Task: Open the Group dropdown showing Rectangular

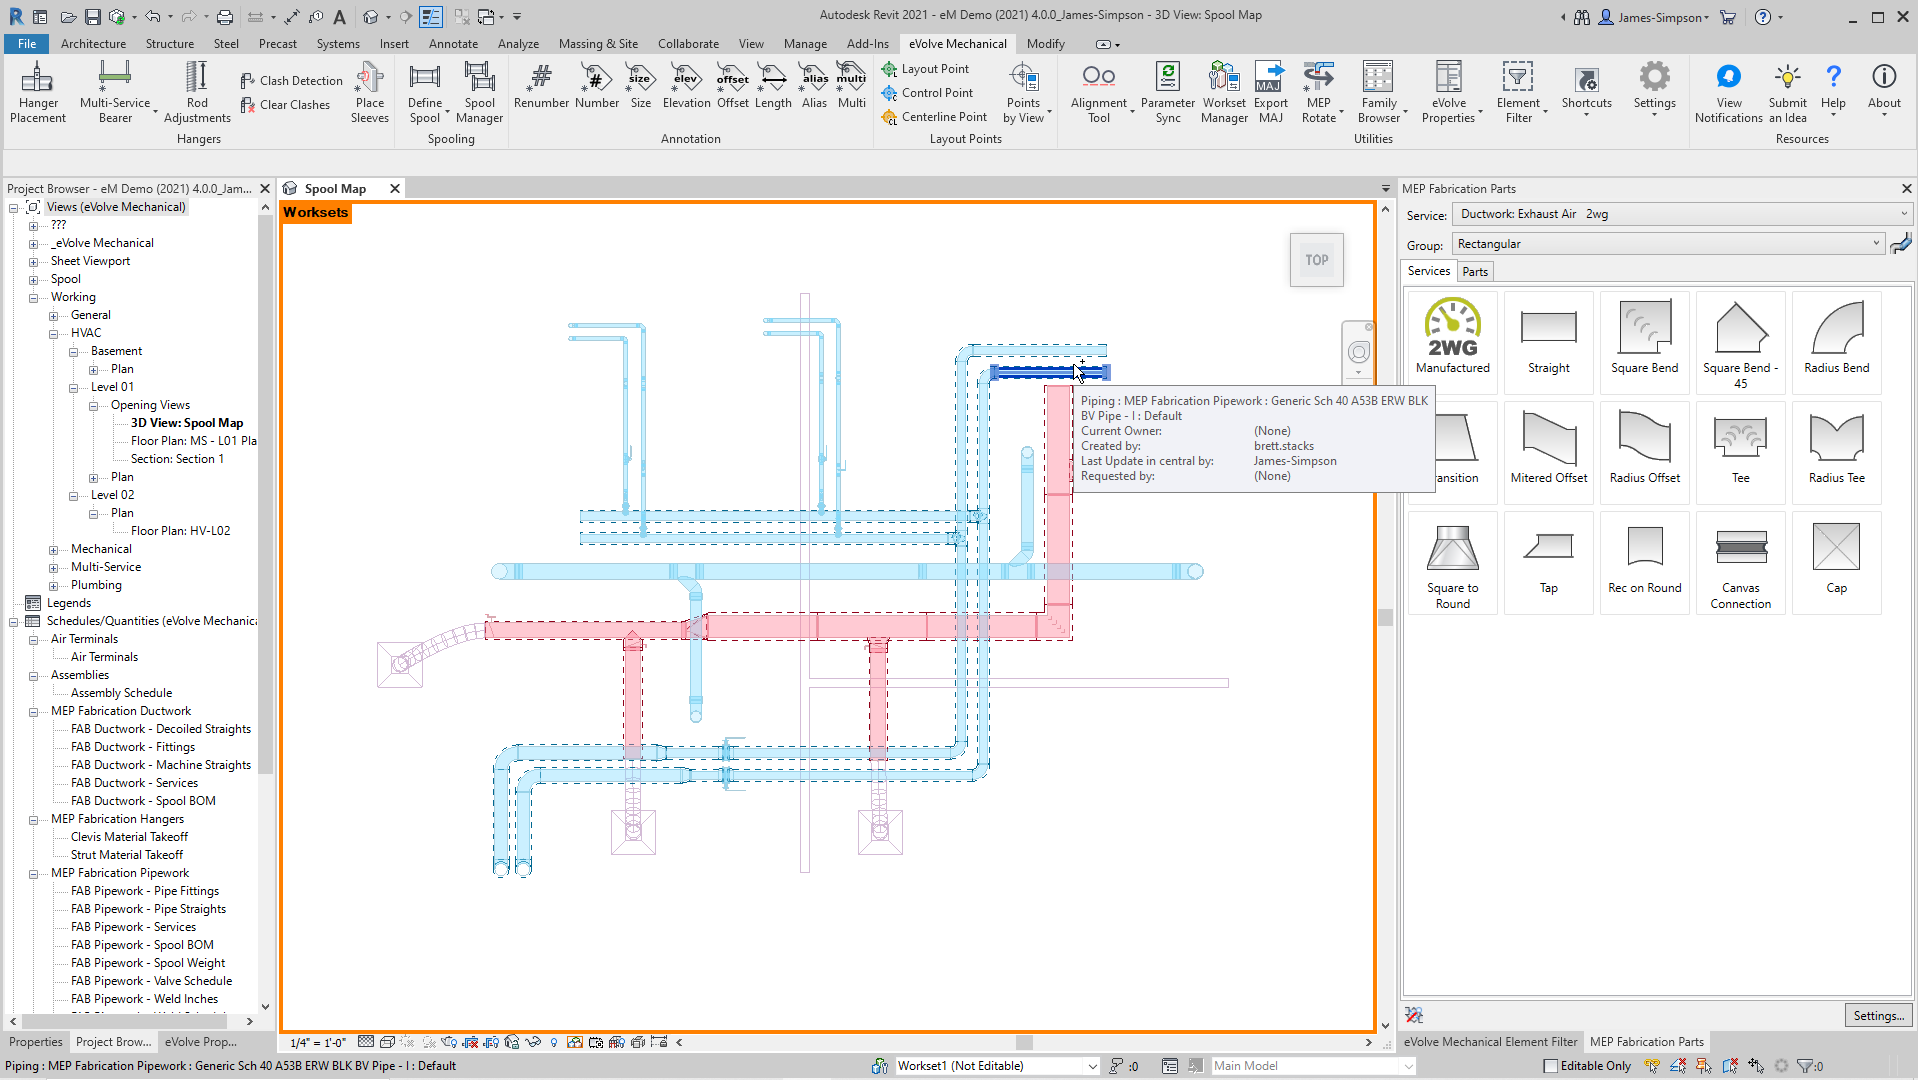Action: pyautogui.click(x=1668, y=244)
